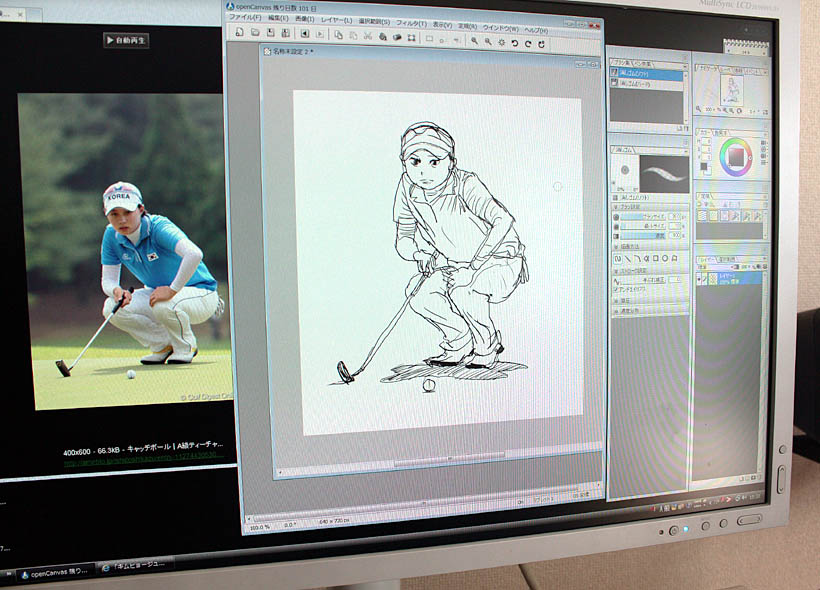Image resolution: width=820 pixels, height=590 pixels.
Task: Click the Save floppy disk toolbar icon
Action: pos(270,33)
